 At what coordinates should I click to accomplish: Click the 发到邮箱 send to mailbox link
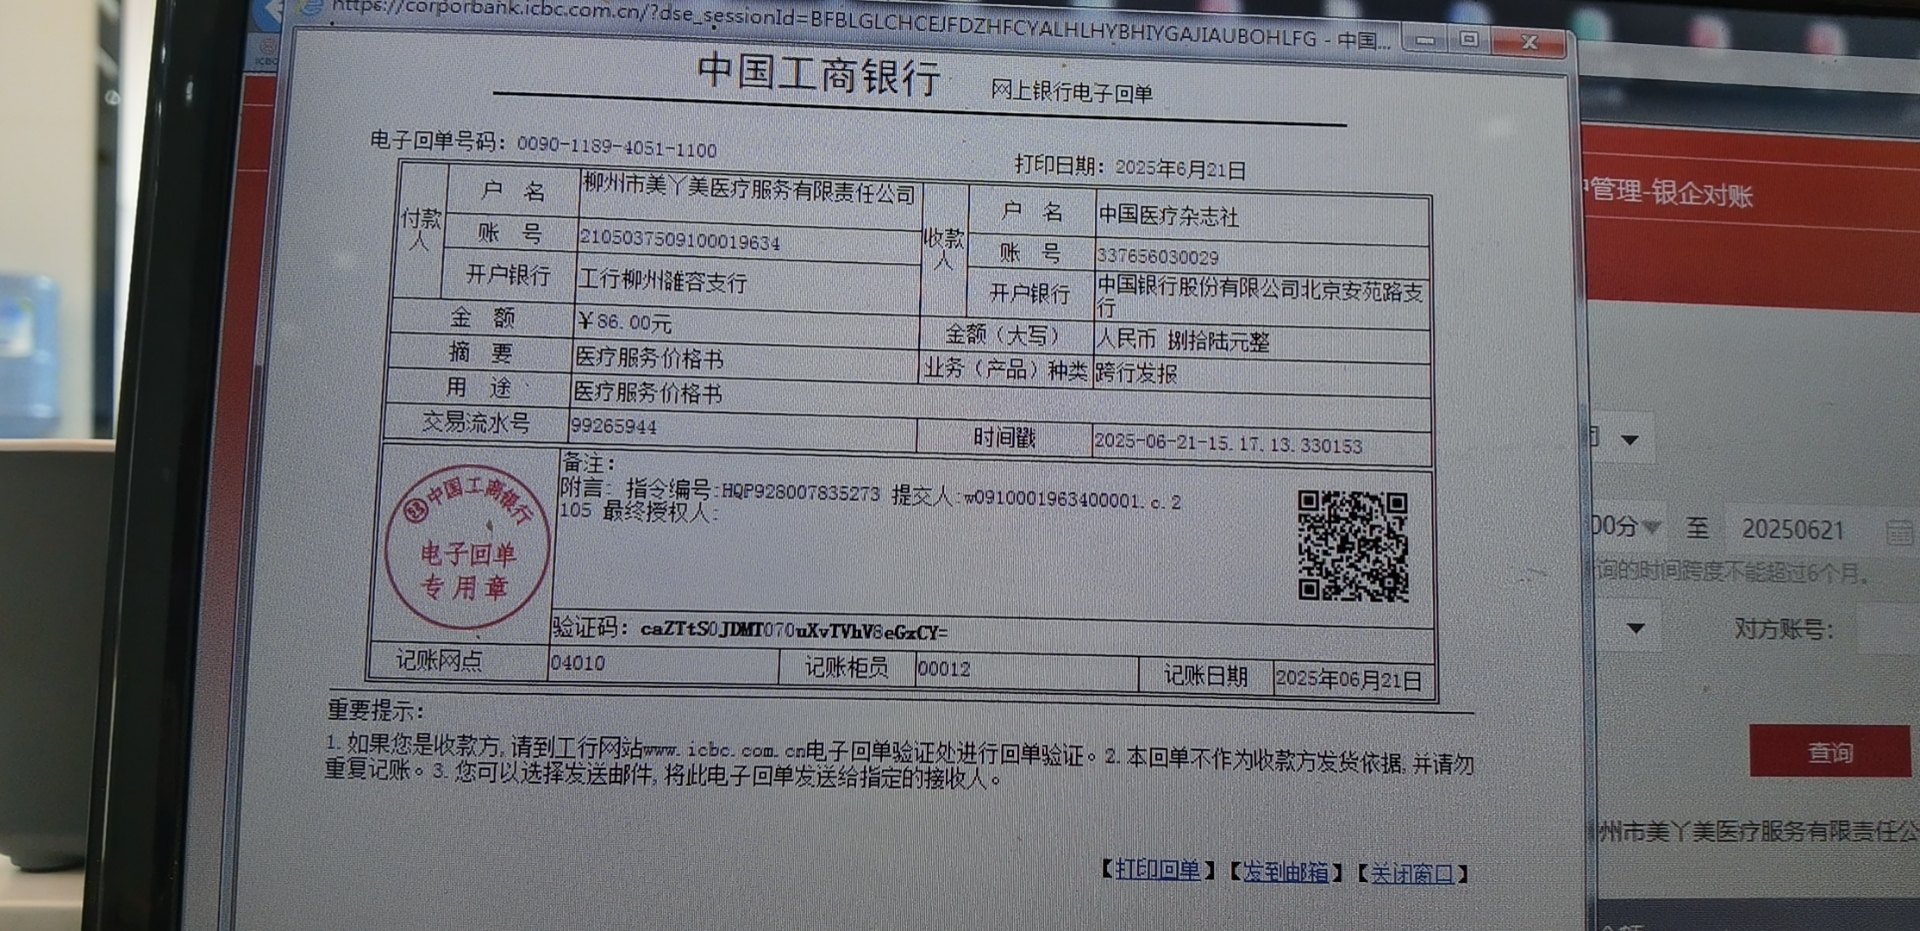coord(1285,872)
